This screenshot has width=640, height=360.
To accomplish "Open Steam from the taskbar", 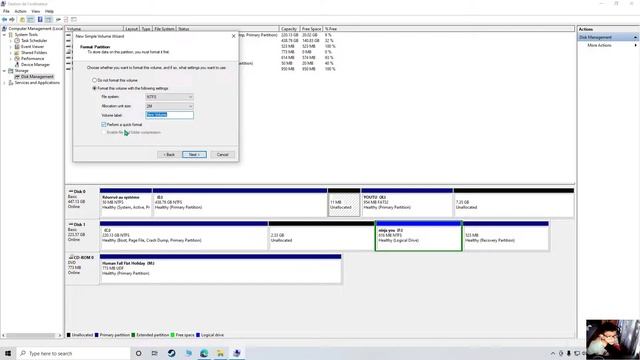I will 171,353.
